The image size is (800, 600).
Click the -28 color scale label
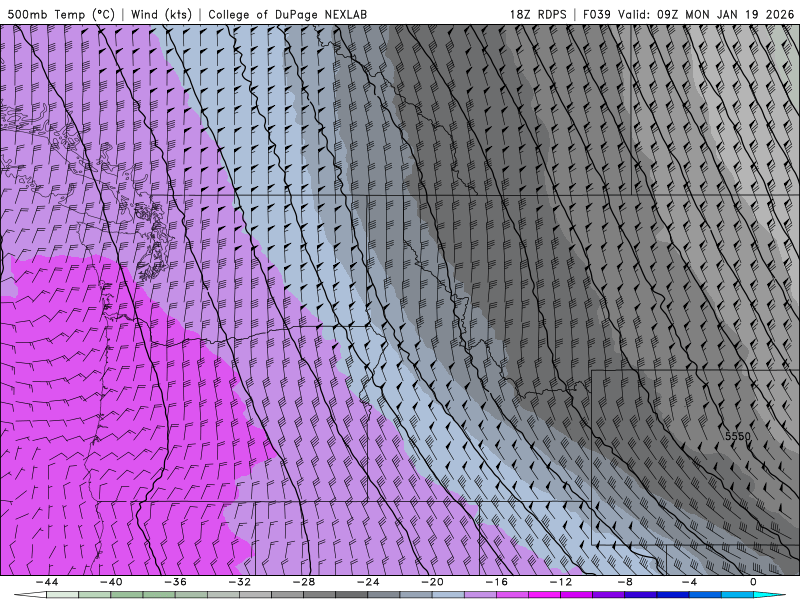(x=304, y=582)
